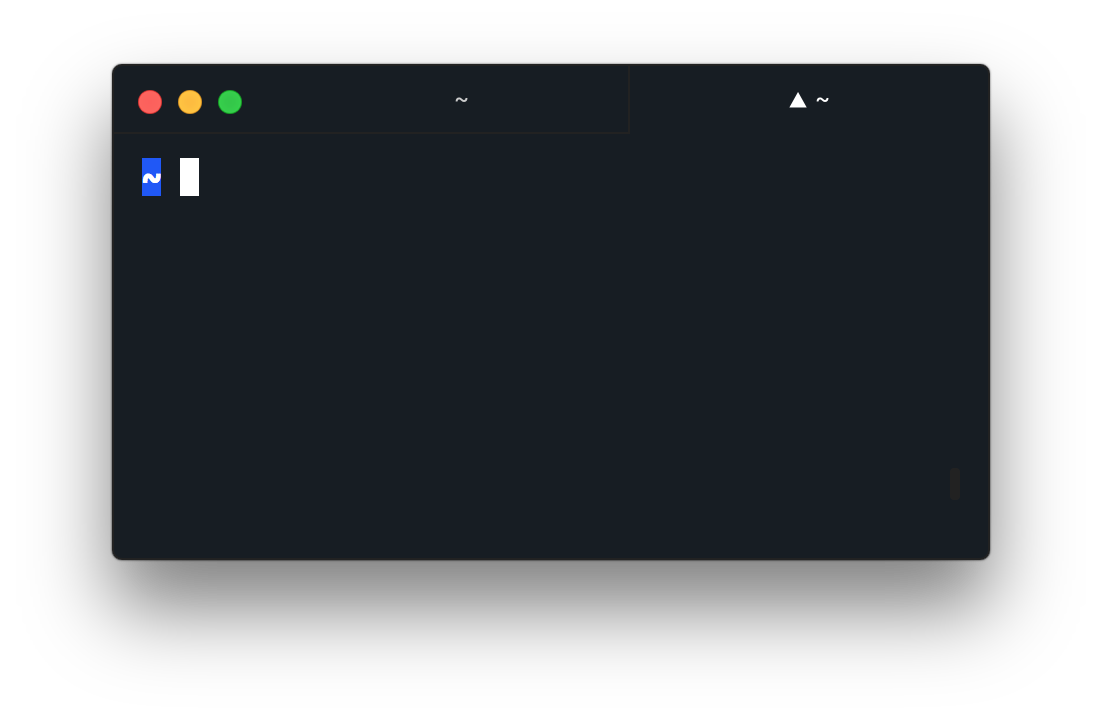Select the active tab with the triangle icon
1102x720 pixels.
click(809, 99)
